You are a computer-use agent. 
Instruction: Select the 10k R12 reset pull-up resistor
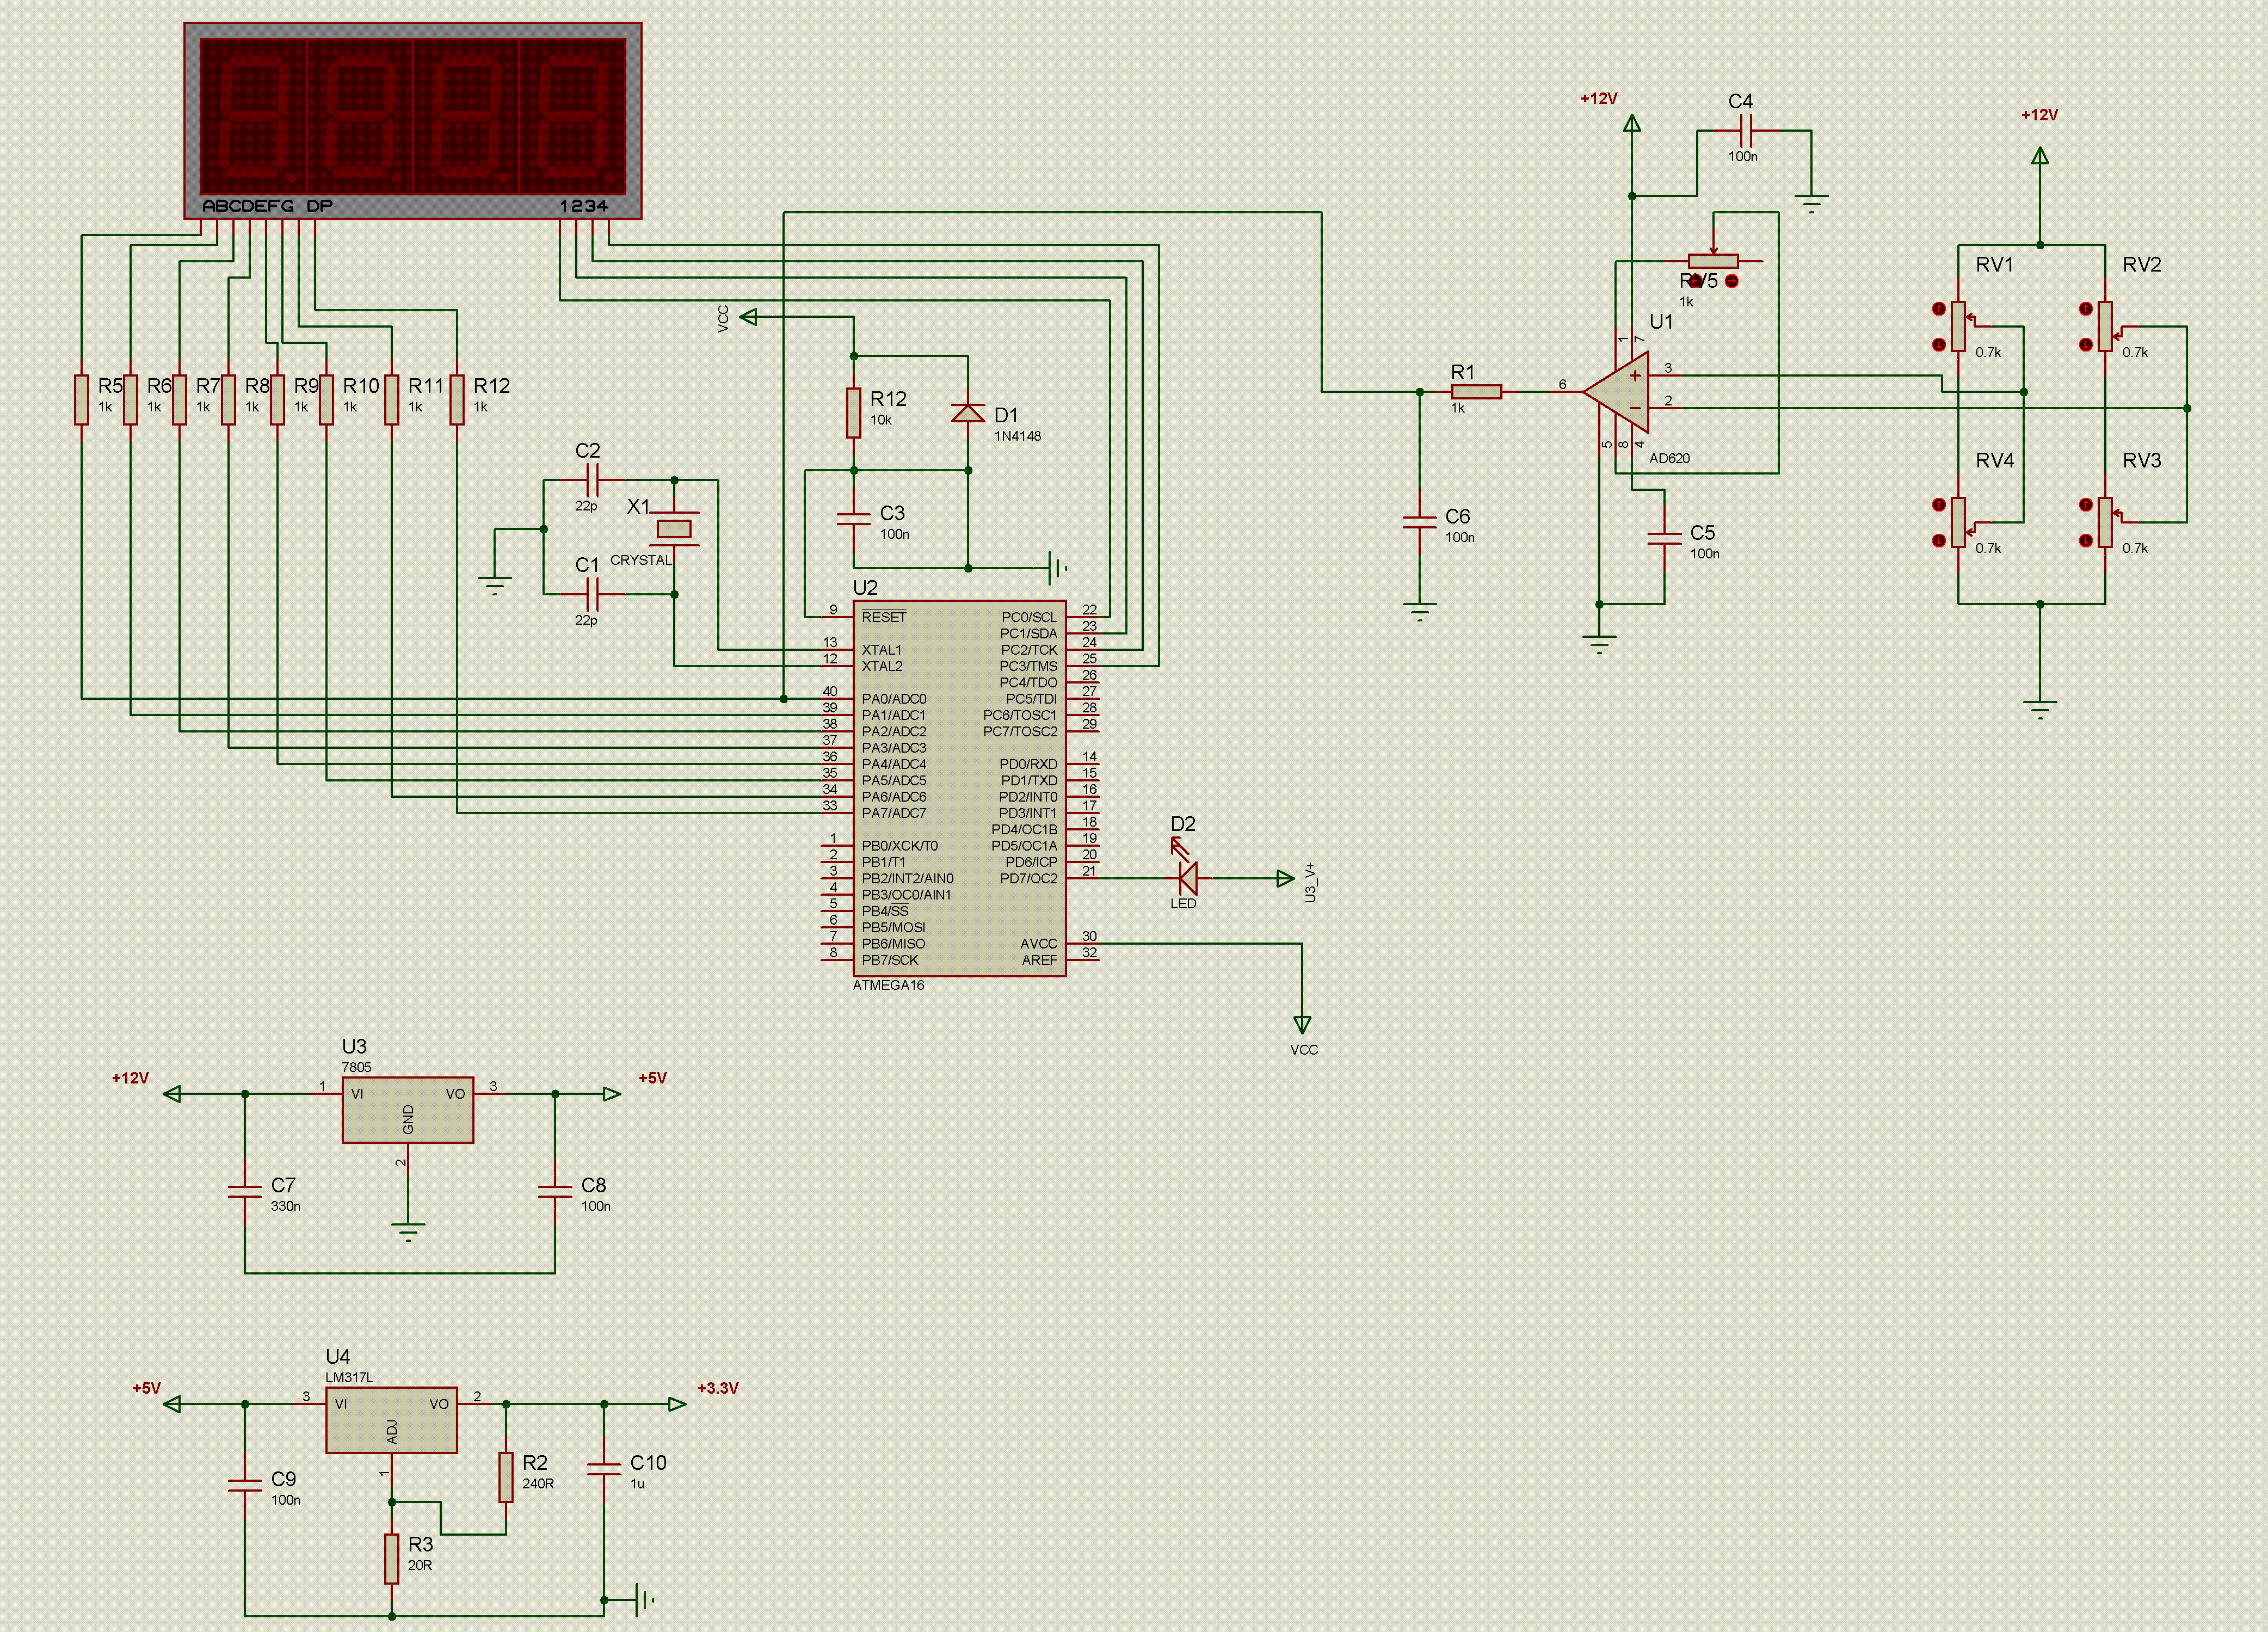tap(853, 412)
